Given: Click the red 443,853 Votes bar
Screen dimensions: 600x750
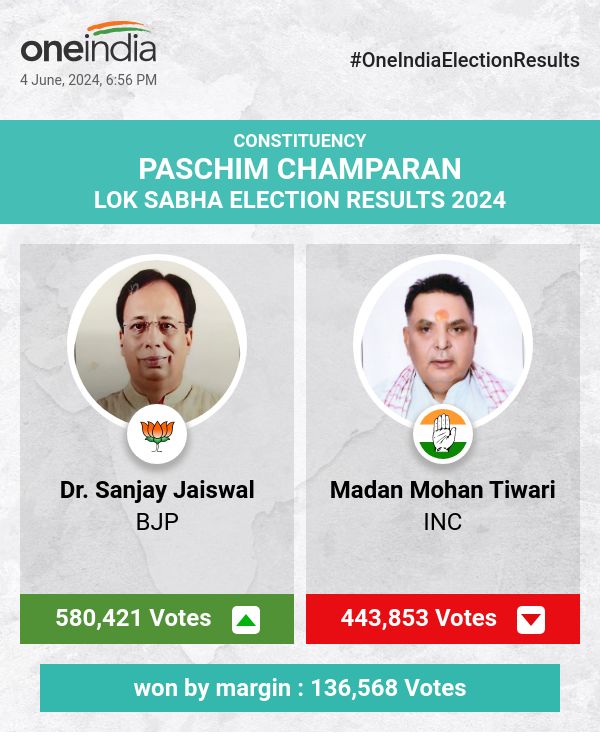Looking at the screenshot, I should [418, 618].
